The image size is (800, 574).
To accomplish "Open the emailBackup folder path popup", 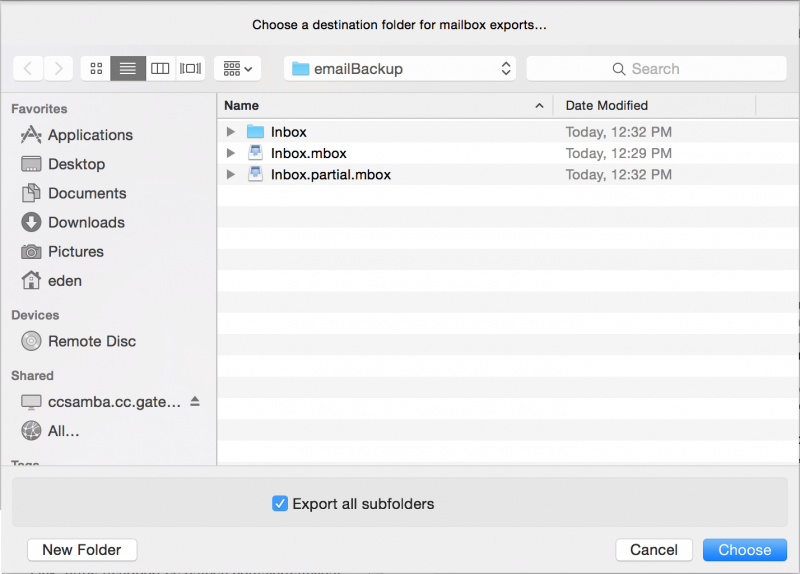I will point(400,69).
